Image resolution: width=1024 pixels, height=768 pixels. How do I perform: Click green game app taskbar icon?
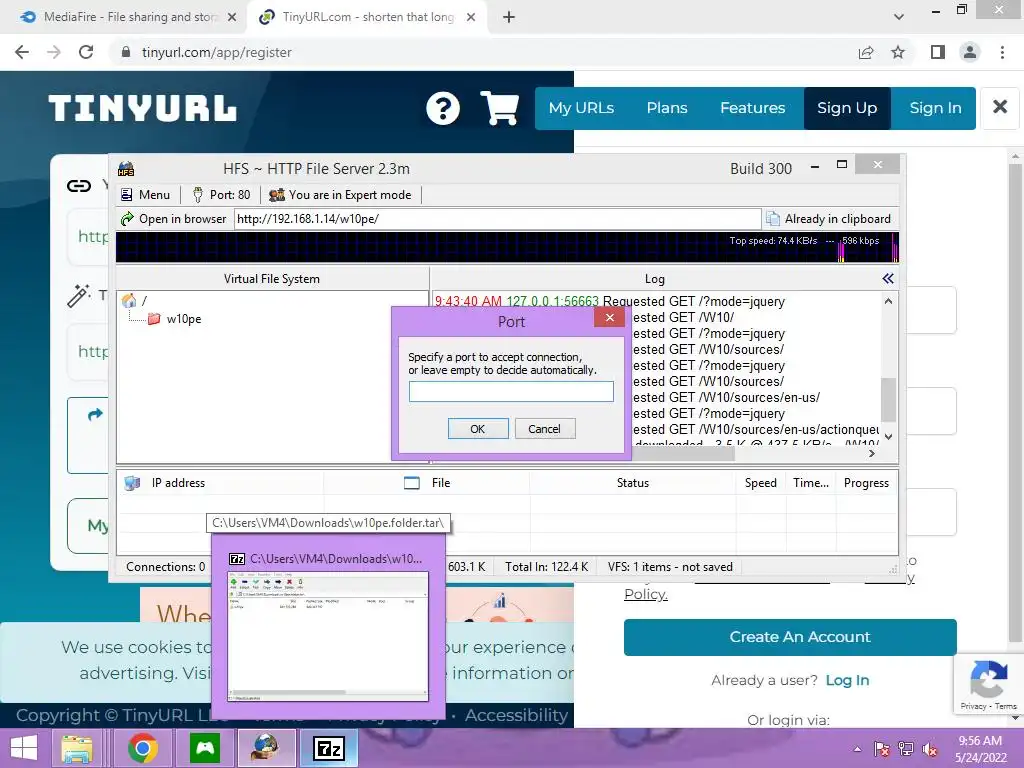tap(204, 748)
